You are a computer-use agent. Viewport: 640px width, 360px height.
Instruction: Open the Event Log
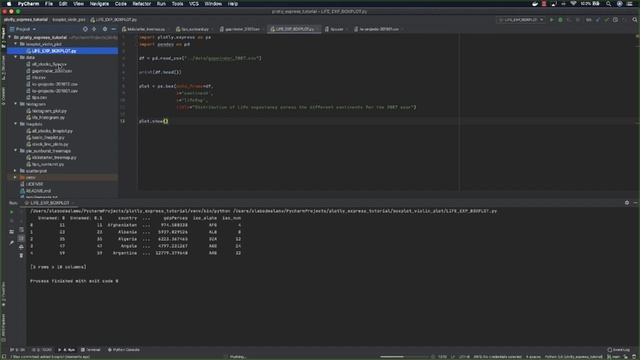point(619,350)
